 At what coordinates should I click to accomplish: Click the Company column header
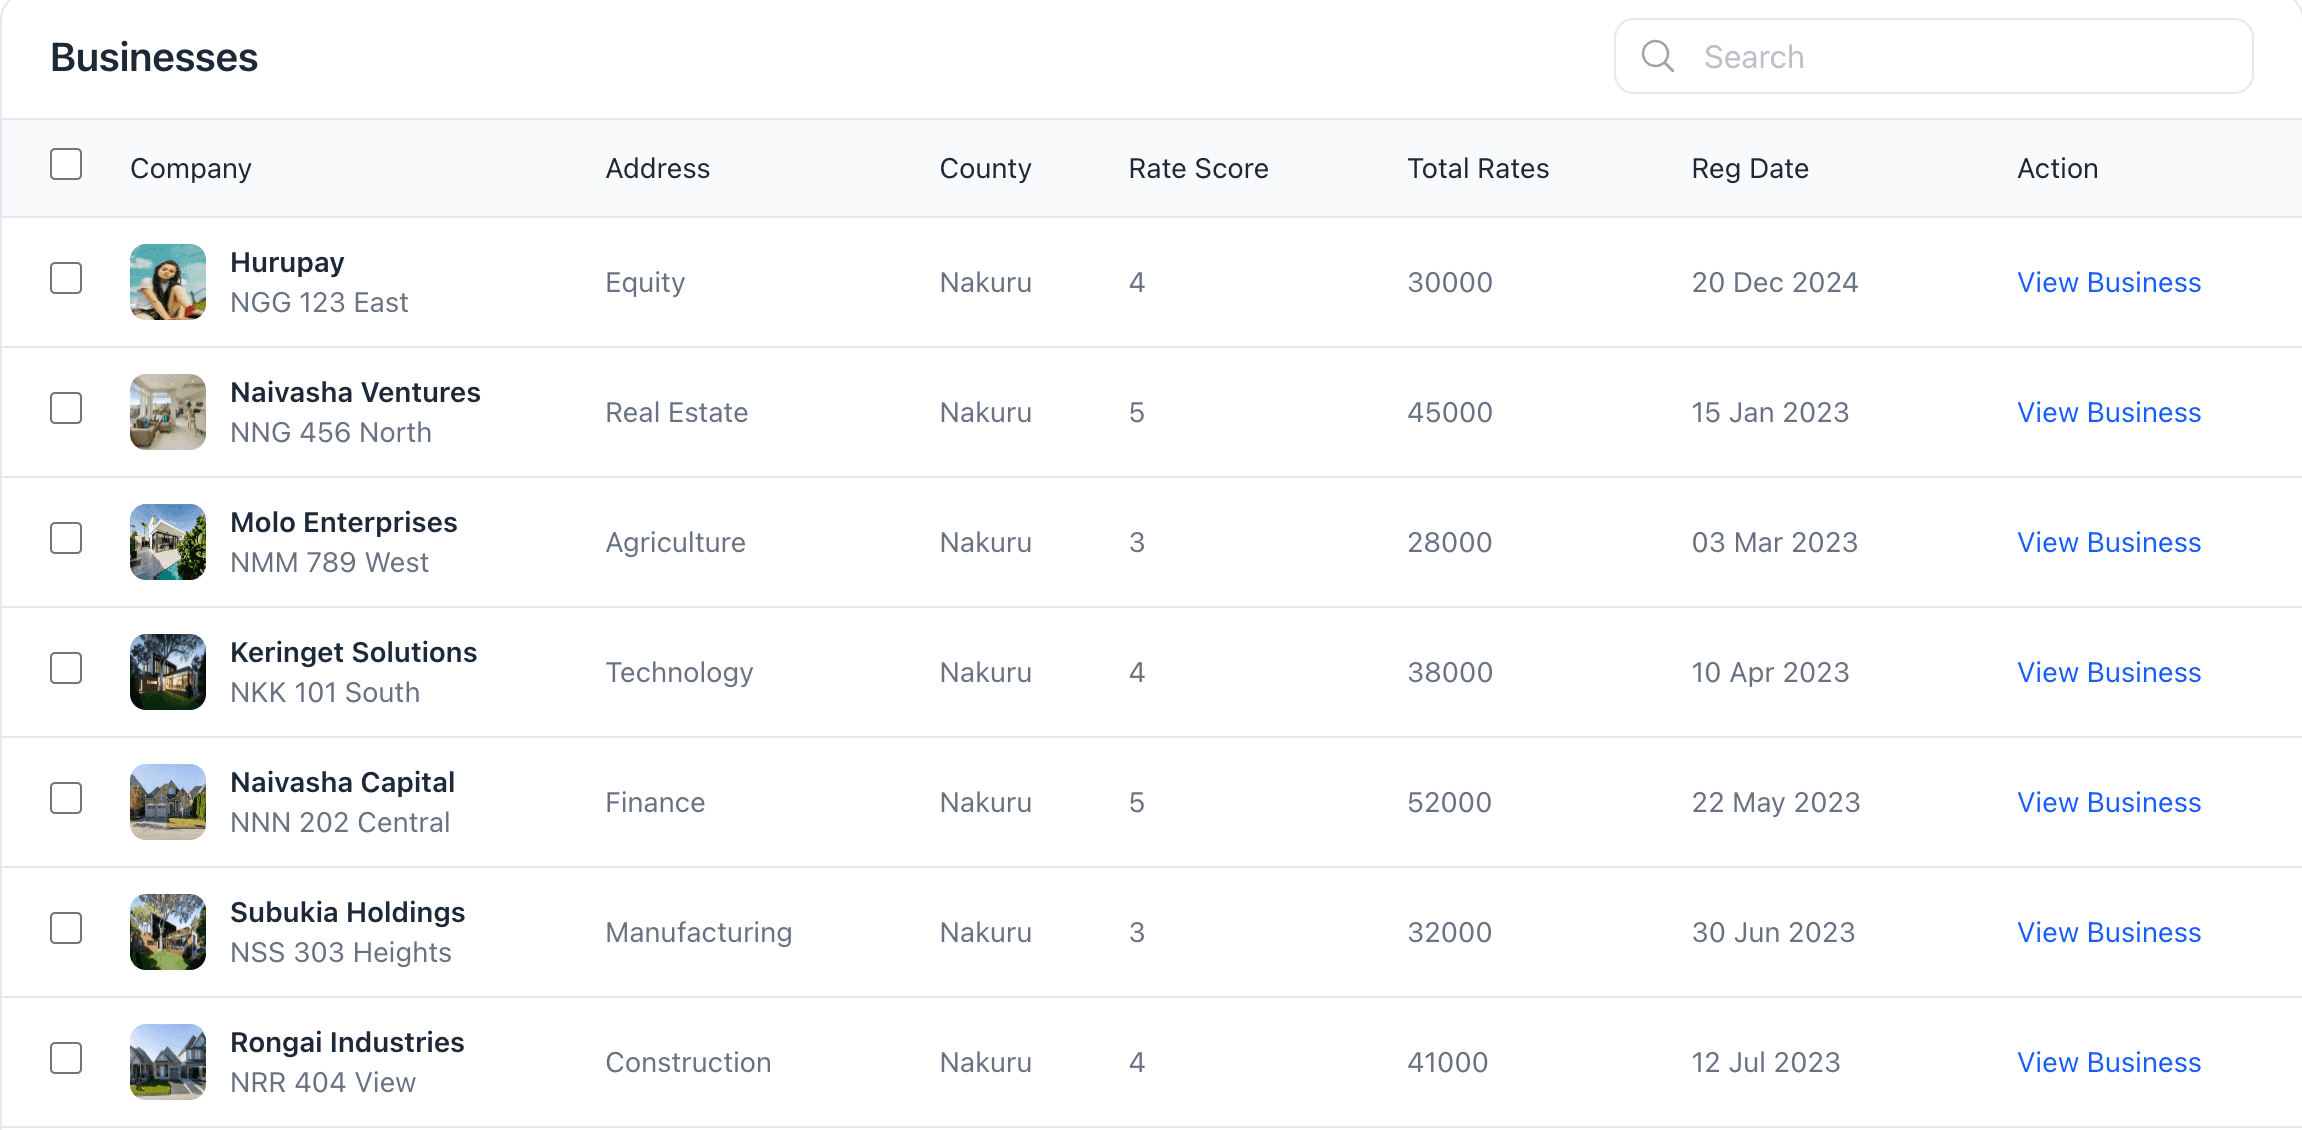pos(191,169)
